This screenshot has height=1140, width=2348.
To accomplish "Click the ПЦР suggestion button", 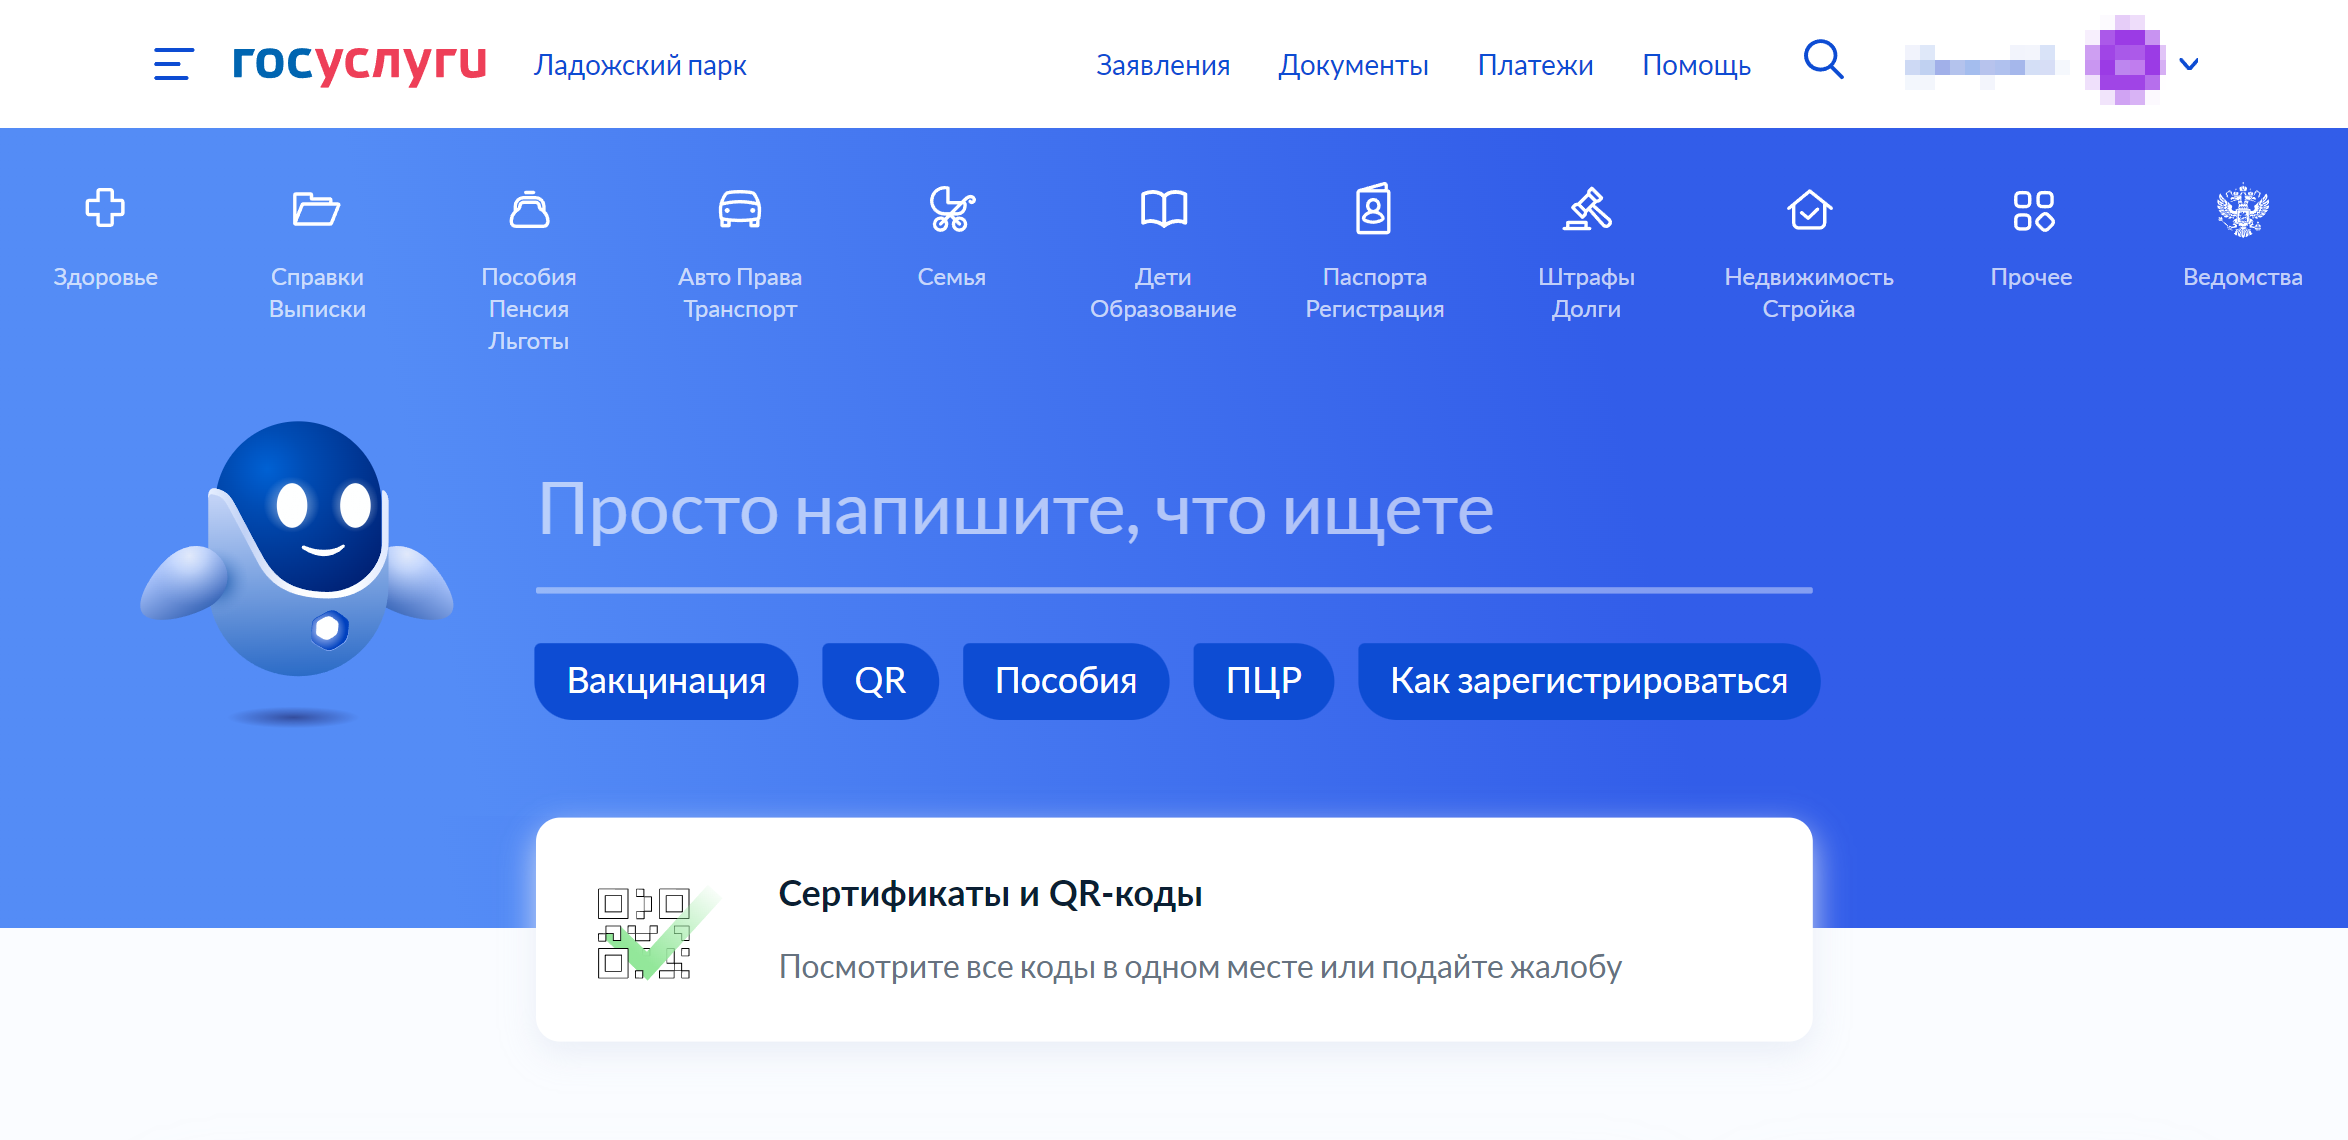I will click(1264, 681).
